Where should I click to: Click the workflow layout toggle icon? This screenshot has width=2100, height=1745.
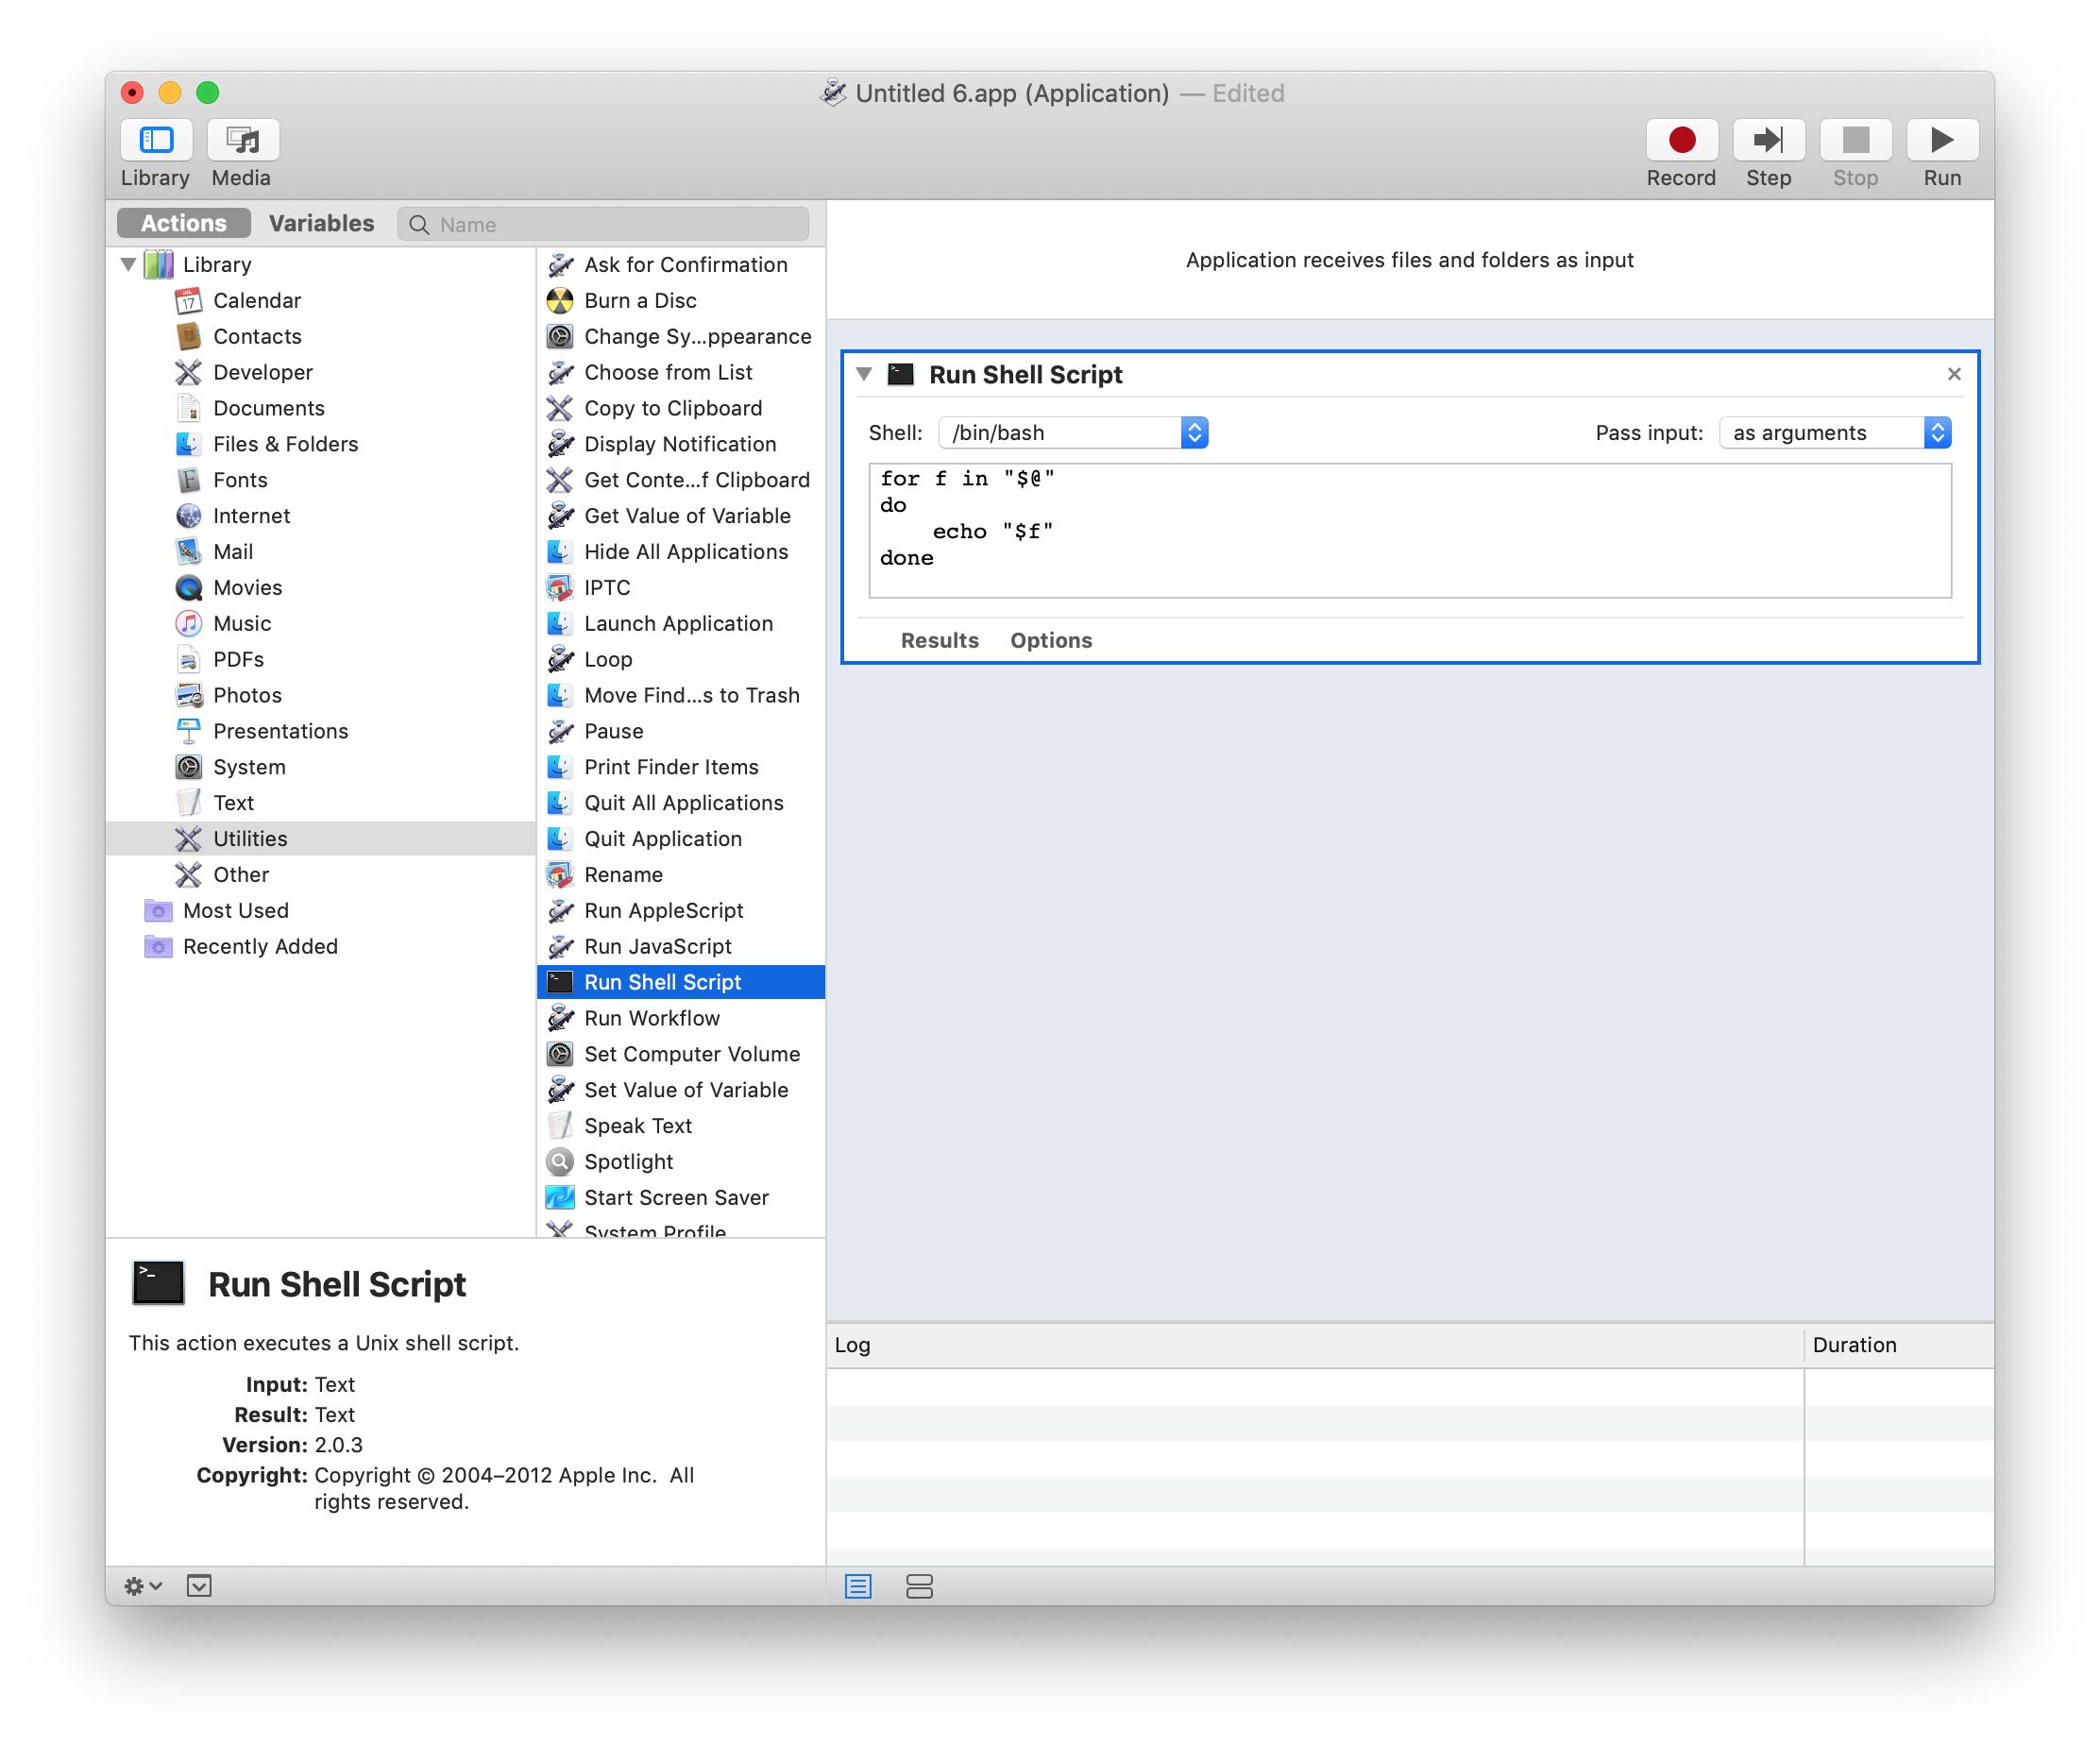coord(918,1586)
